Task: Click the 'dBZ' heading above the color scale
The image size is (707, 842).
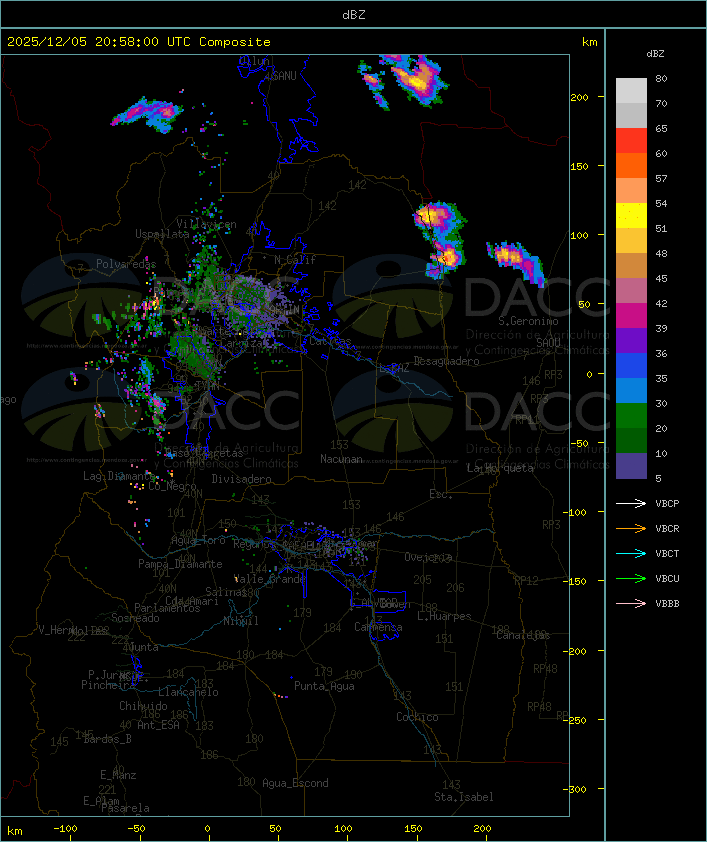Action: pyautogui.click(x=655, y=54)
